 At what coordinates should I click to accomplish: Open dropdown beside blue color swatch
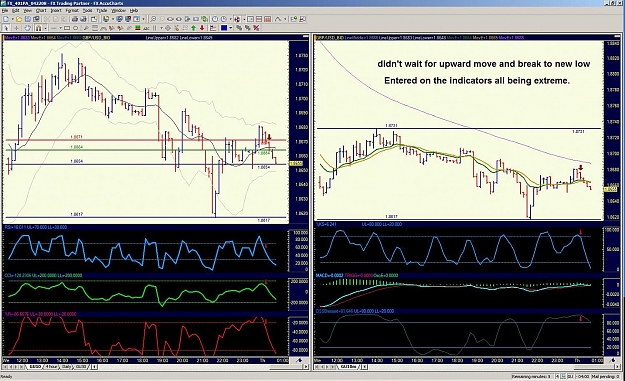231,28
